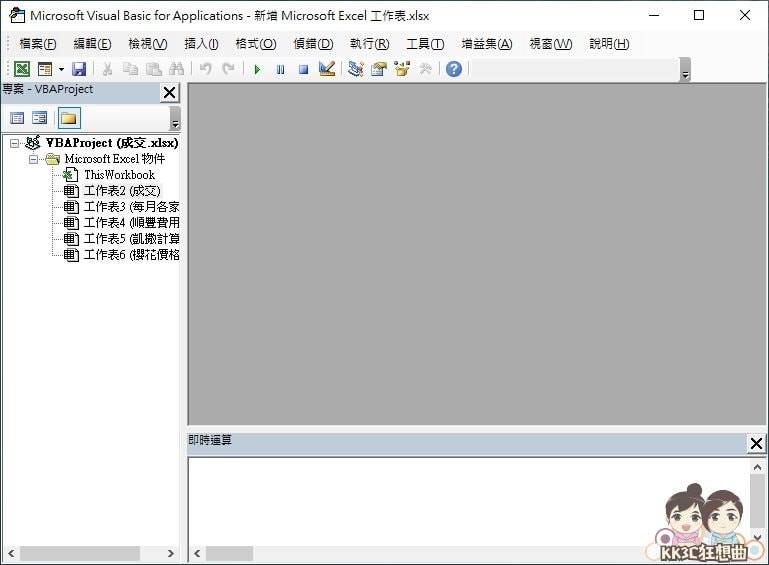This screenshot has width=769, height=565.
Task: Click the immediate window scroll up arrow
Action: click(x=757, y=467)
